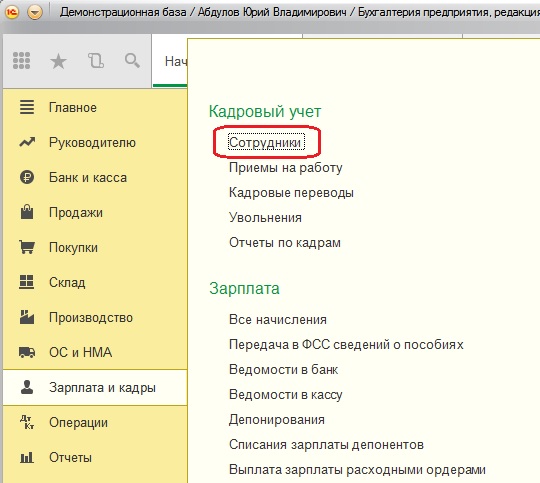Open Все начисления link
The width and height of the screenshot is (540, 483).
click(278, 319)
